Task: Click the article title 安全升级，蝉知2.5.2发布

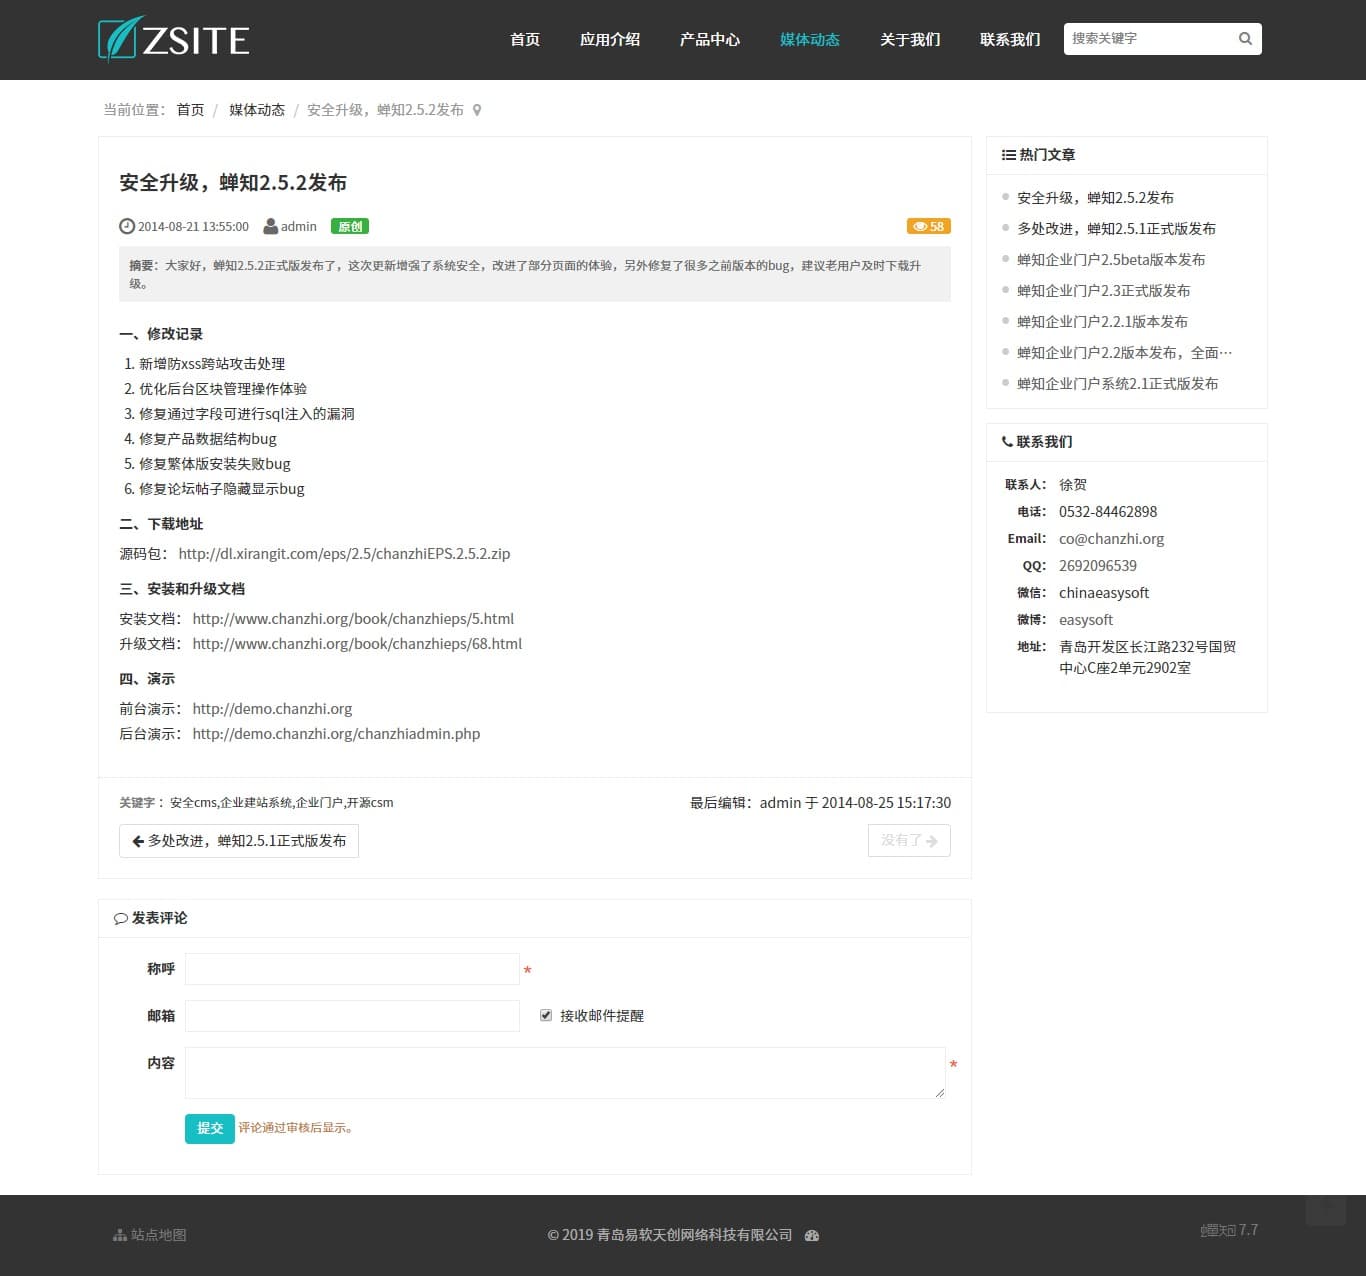Action: (233, 183)
